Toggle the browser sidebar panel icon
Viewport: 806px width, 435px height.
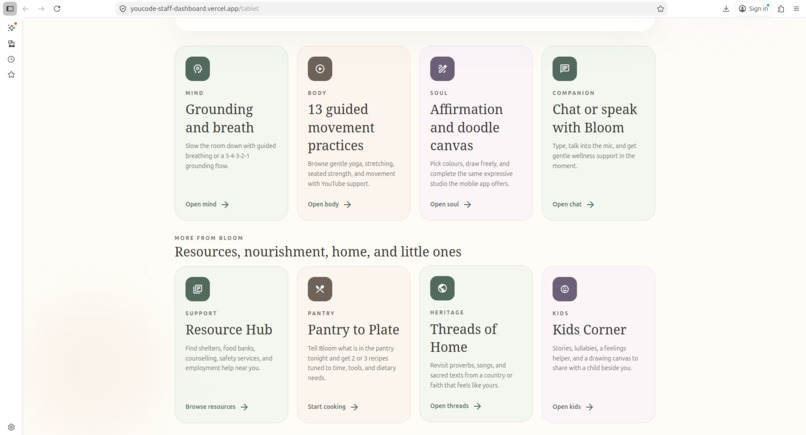click(10, 9)
